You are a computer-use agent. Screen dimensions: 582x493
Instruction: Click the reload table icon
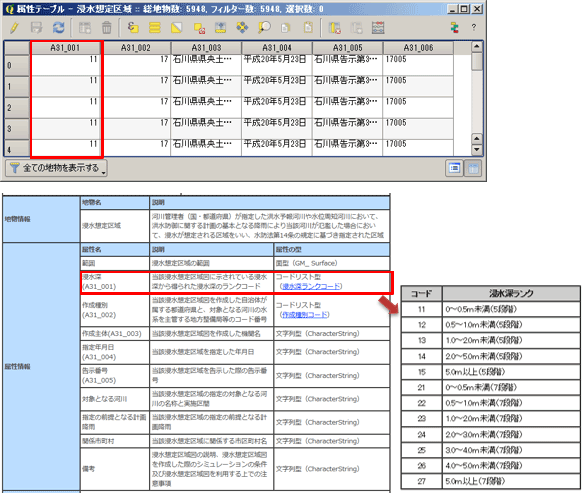point(58,28)
